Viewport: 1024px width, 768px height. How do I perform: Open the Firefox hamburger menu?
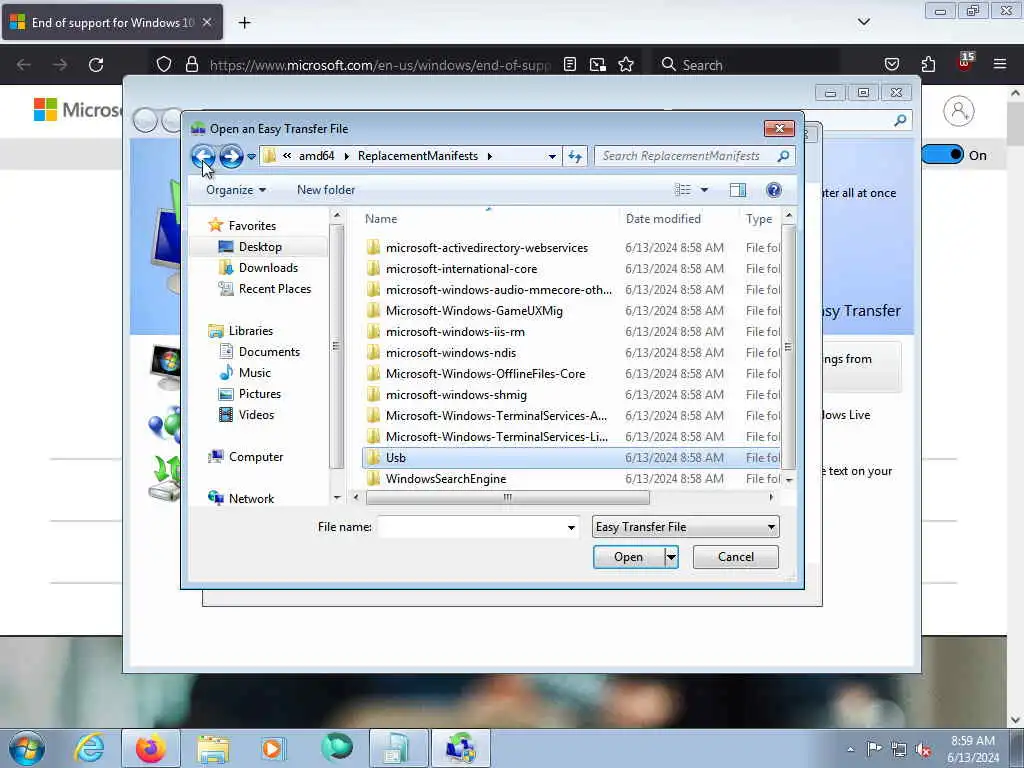999,64
